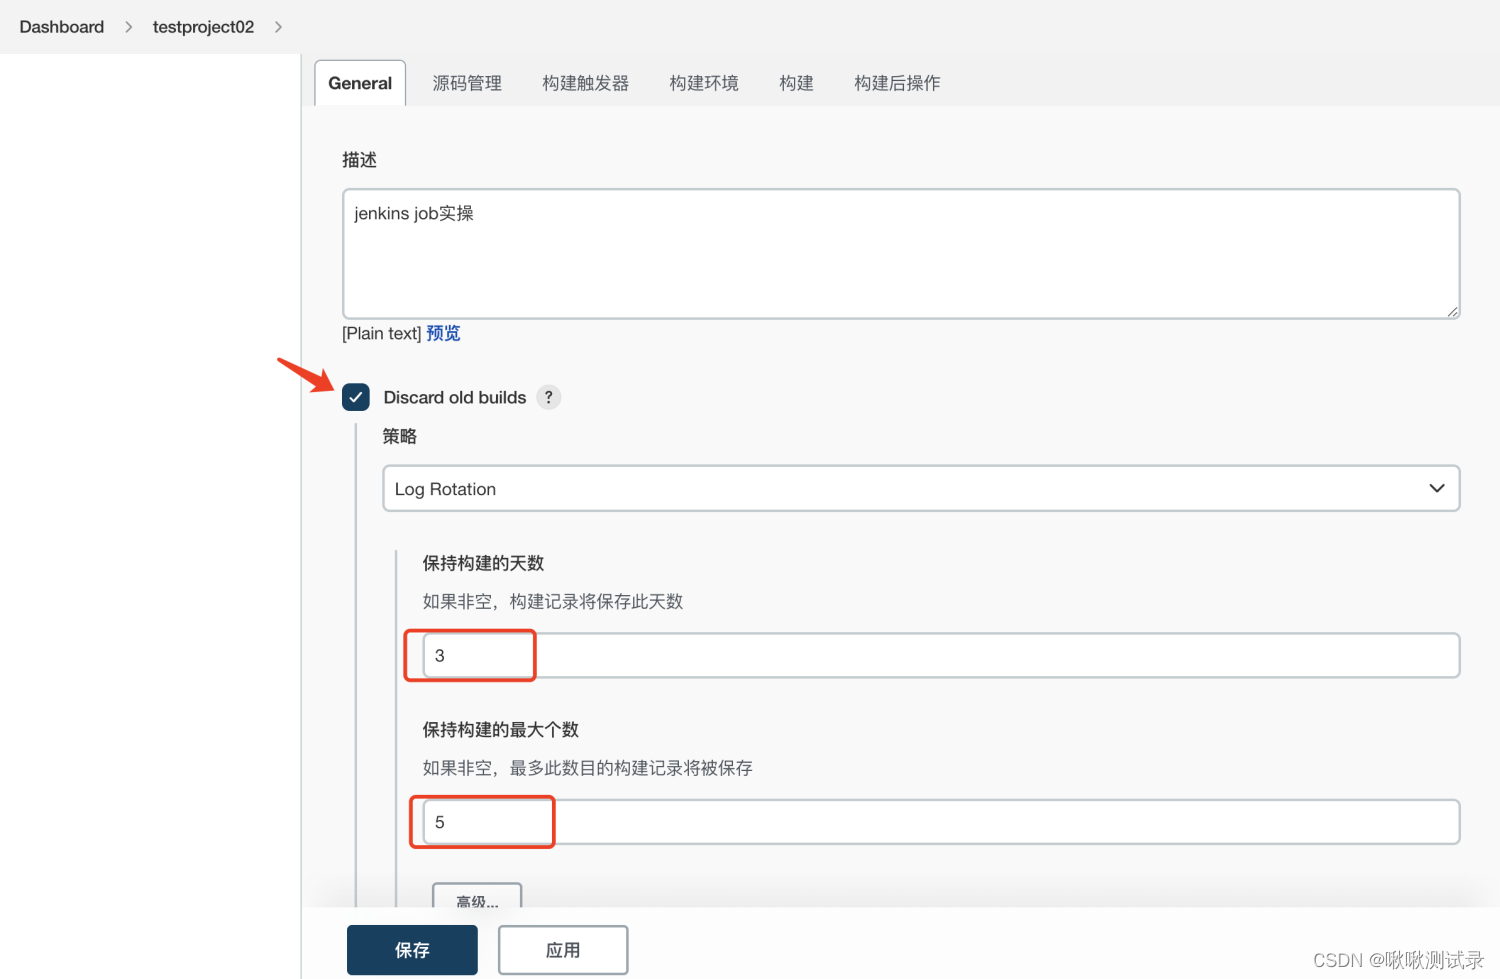Click the Discard old builds label text
This screenshot has width=1500, height=979.
tap(455, 397)
